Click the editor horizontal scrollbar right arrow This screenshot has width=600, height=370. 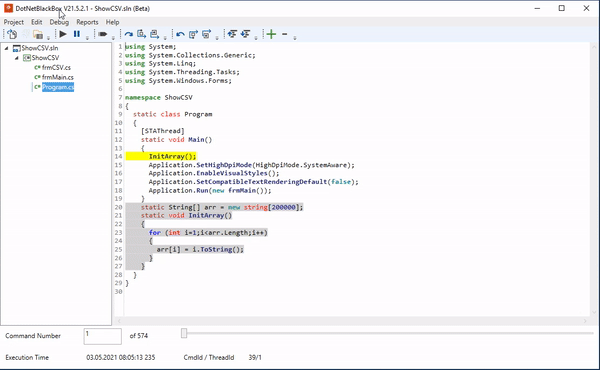click(585, 321)
